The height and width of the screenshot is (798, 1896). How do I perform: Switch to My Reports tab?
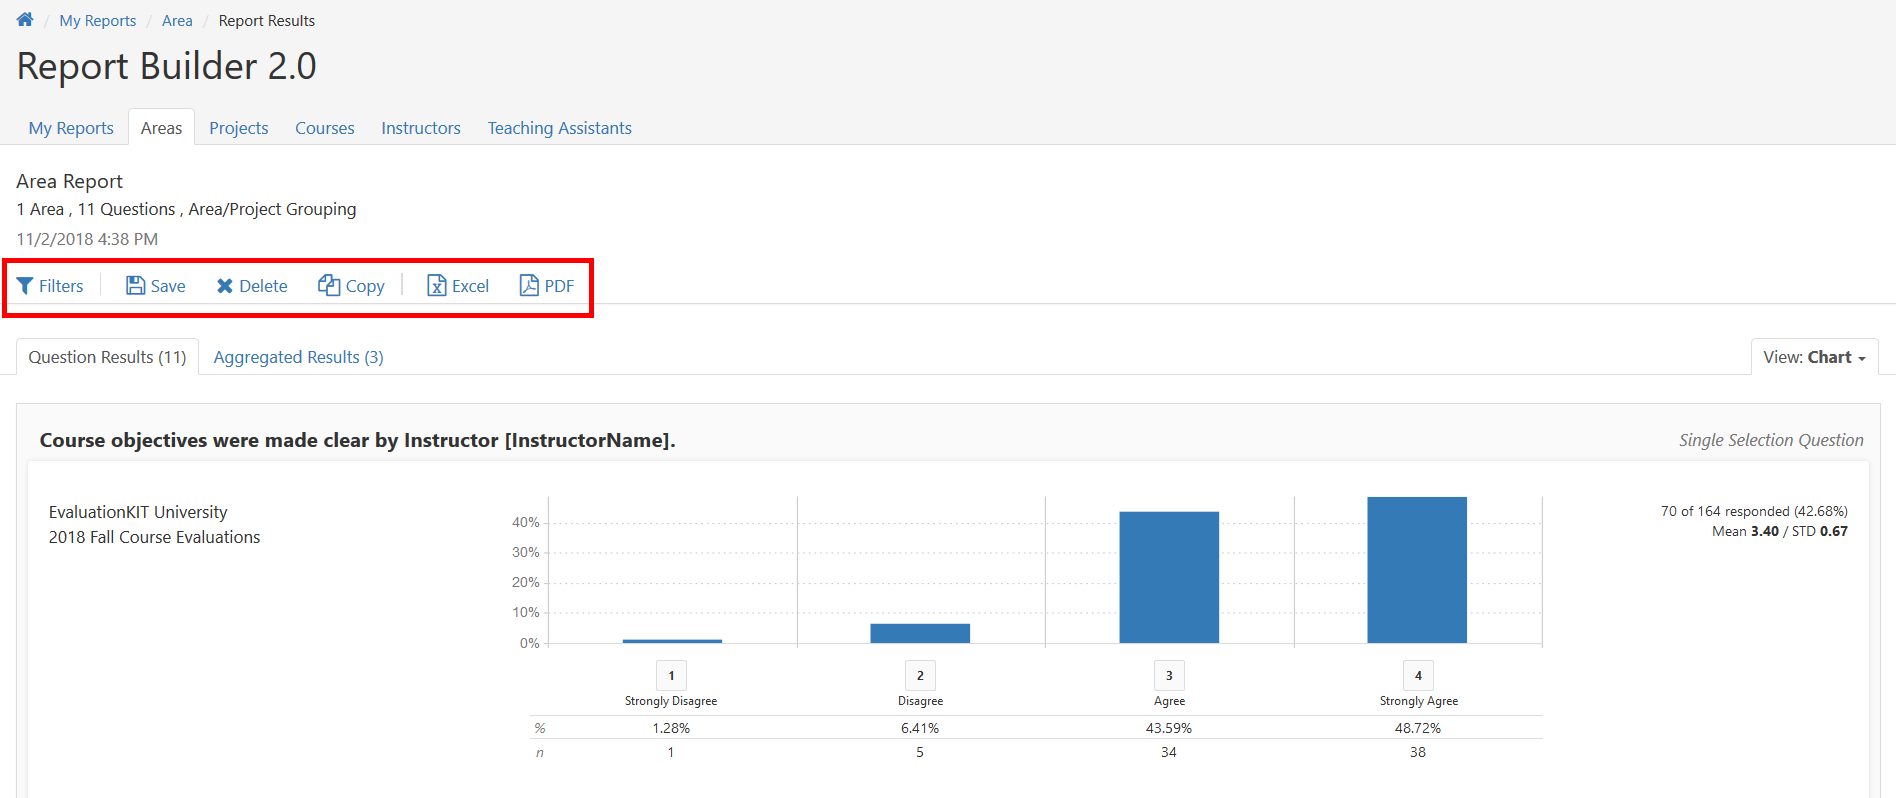click(71, 128)
